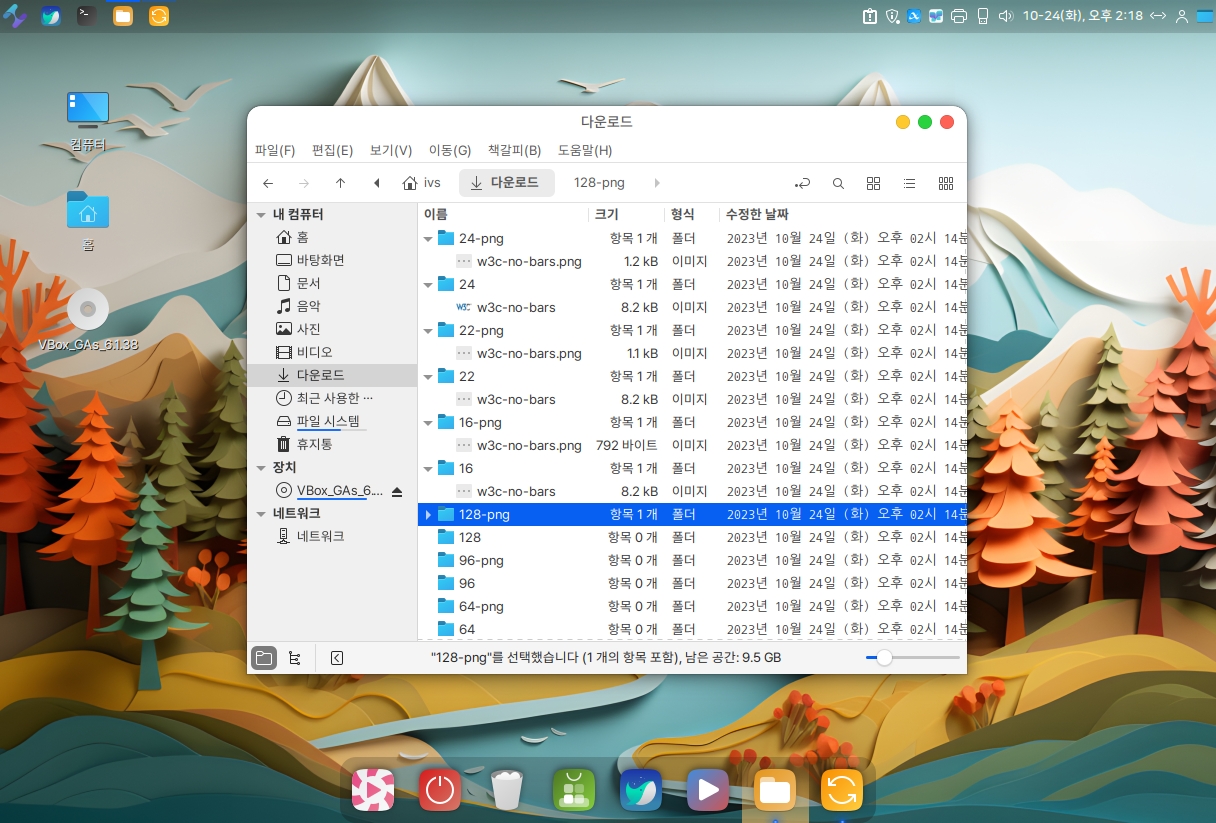1216x823 pixels.
Task: Click the 128-png path bar button
Action: point(599,183)
